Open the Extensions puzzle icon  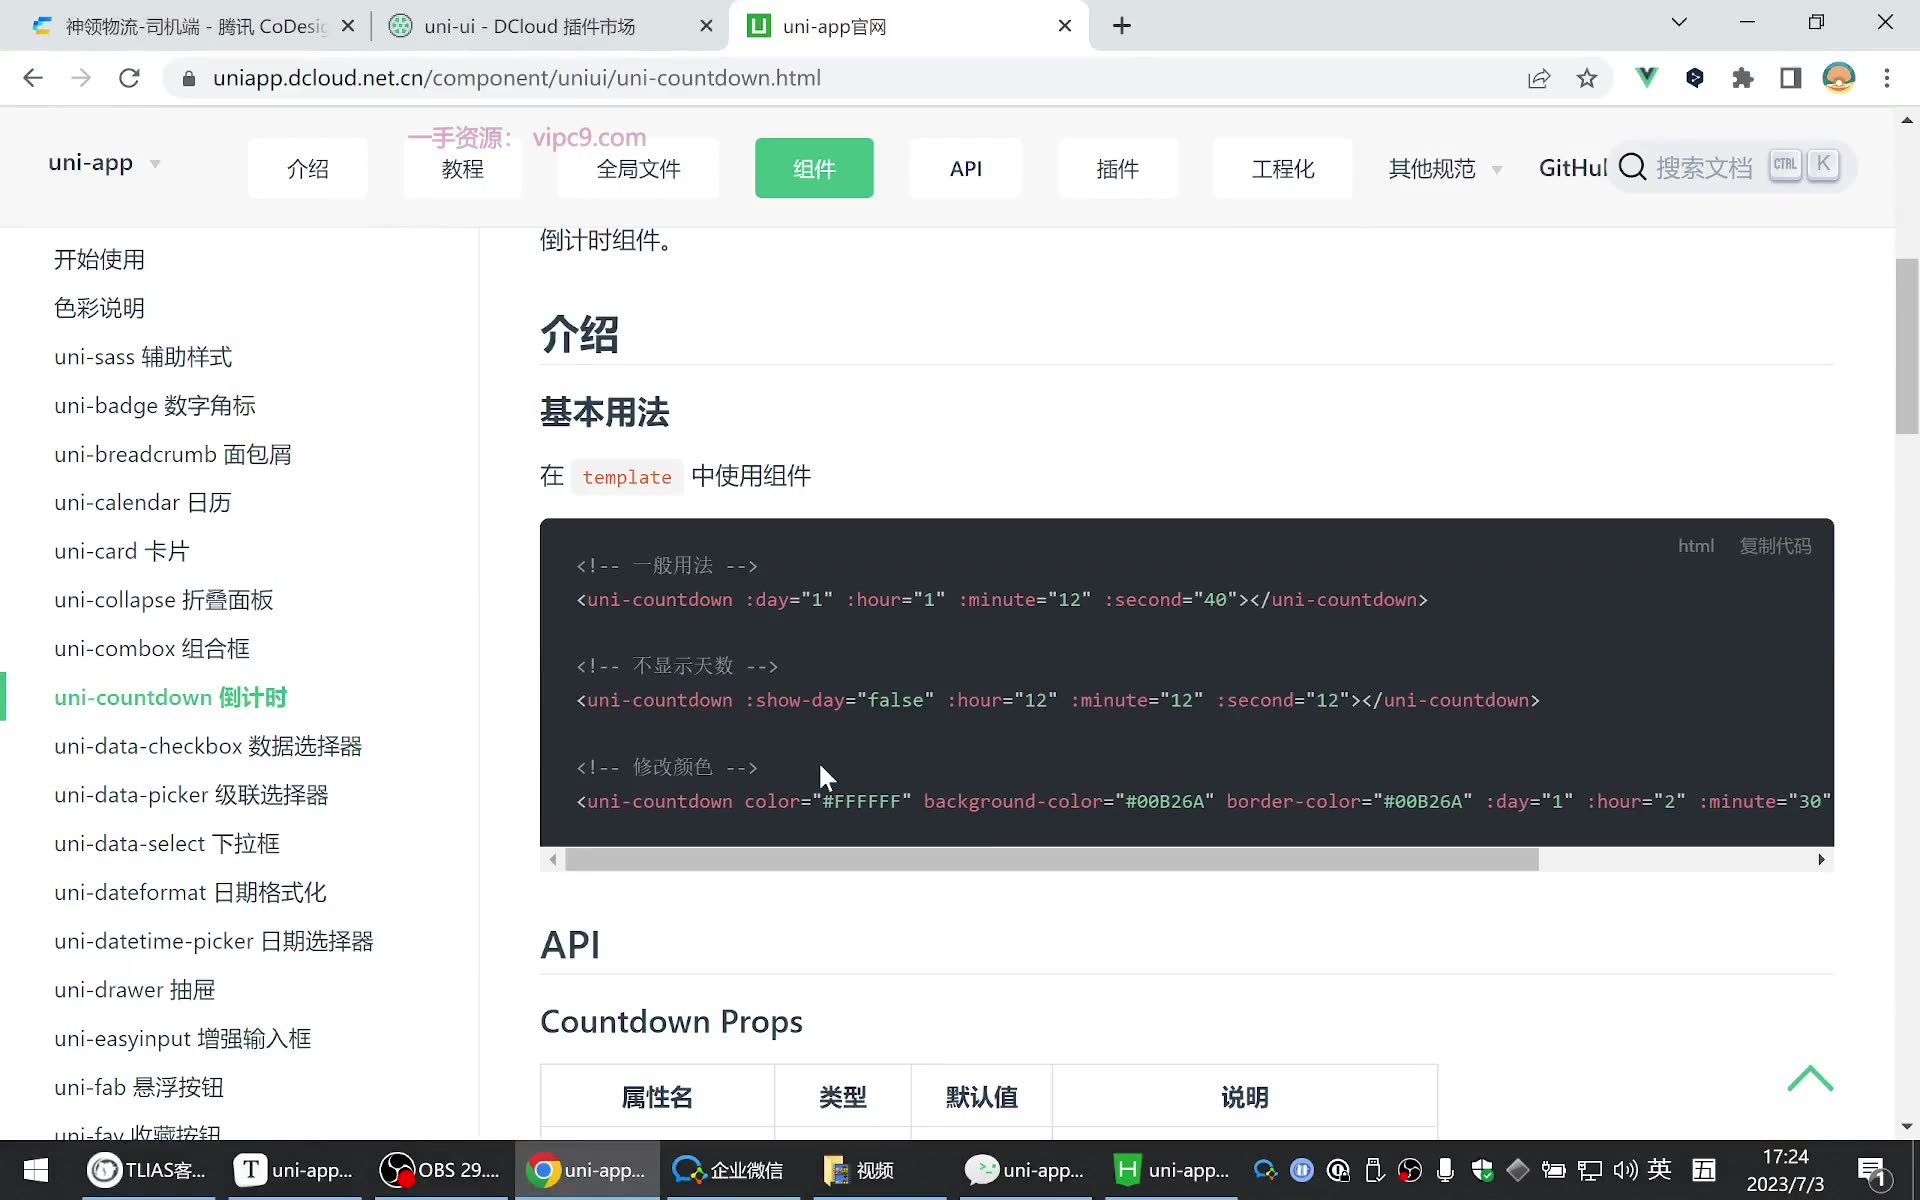click(x=1742, y=78)
